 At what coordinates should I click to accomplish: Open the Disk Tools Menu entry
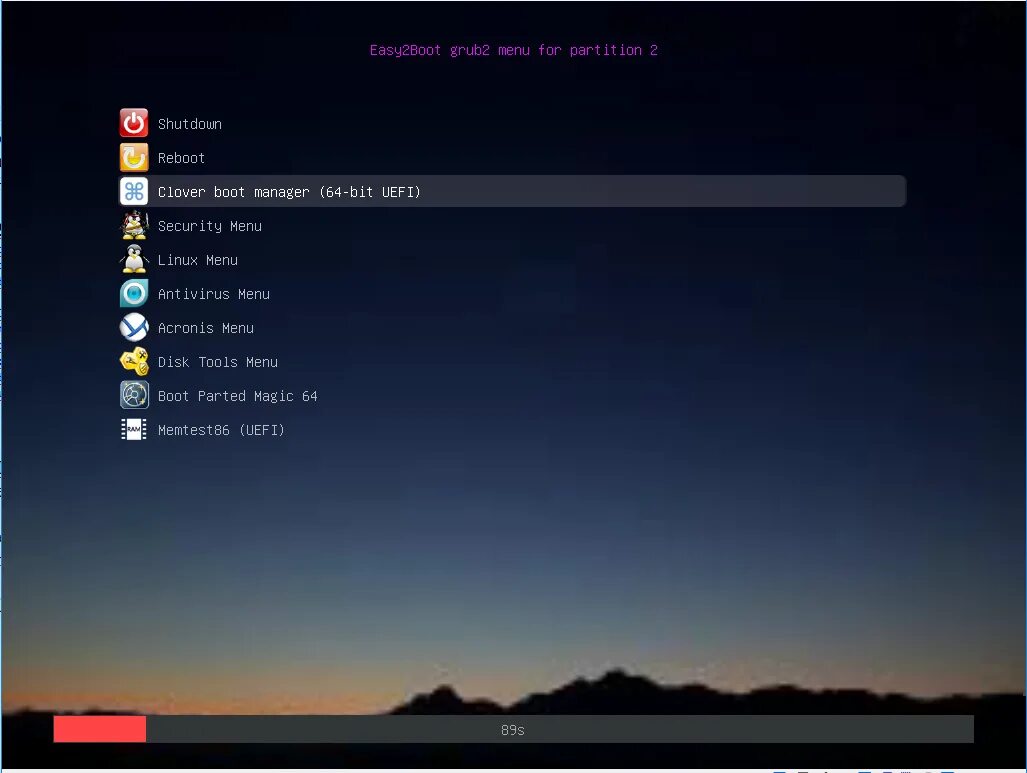(x=217, y=362)
